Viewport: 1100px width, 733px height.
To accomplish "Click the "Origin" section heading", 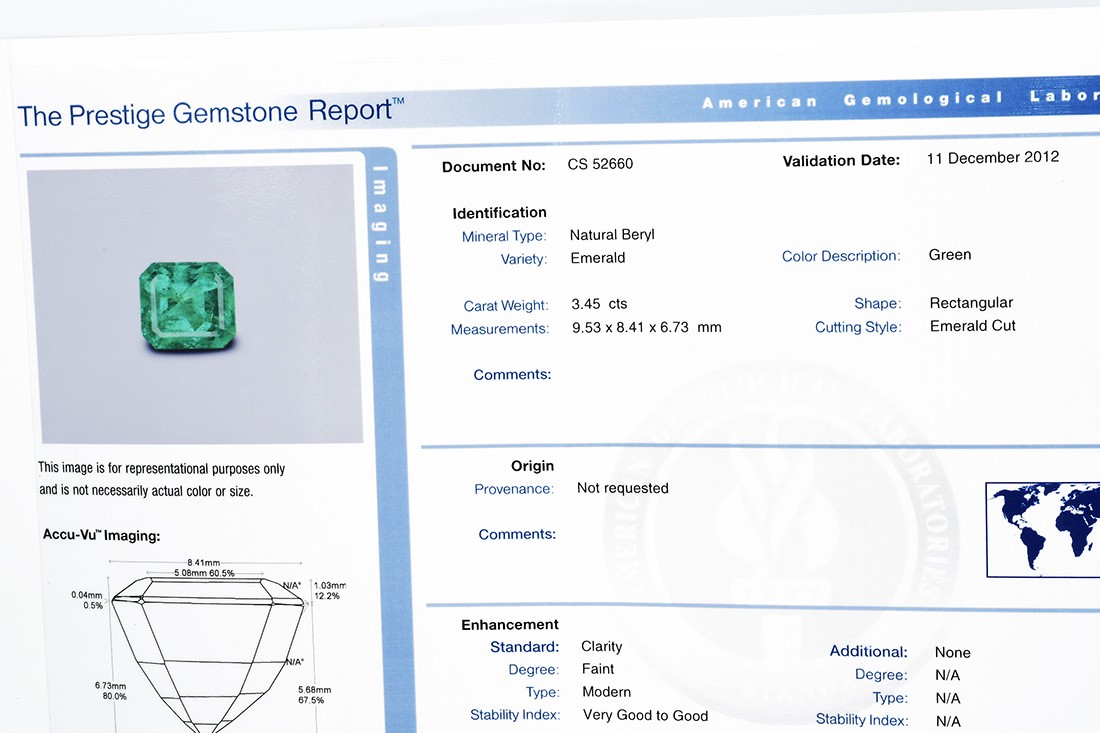I will tap(532, 466).
